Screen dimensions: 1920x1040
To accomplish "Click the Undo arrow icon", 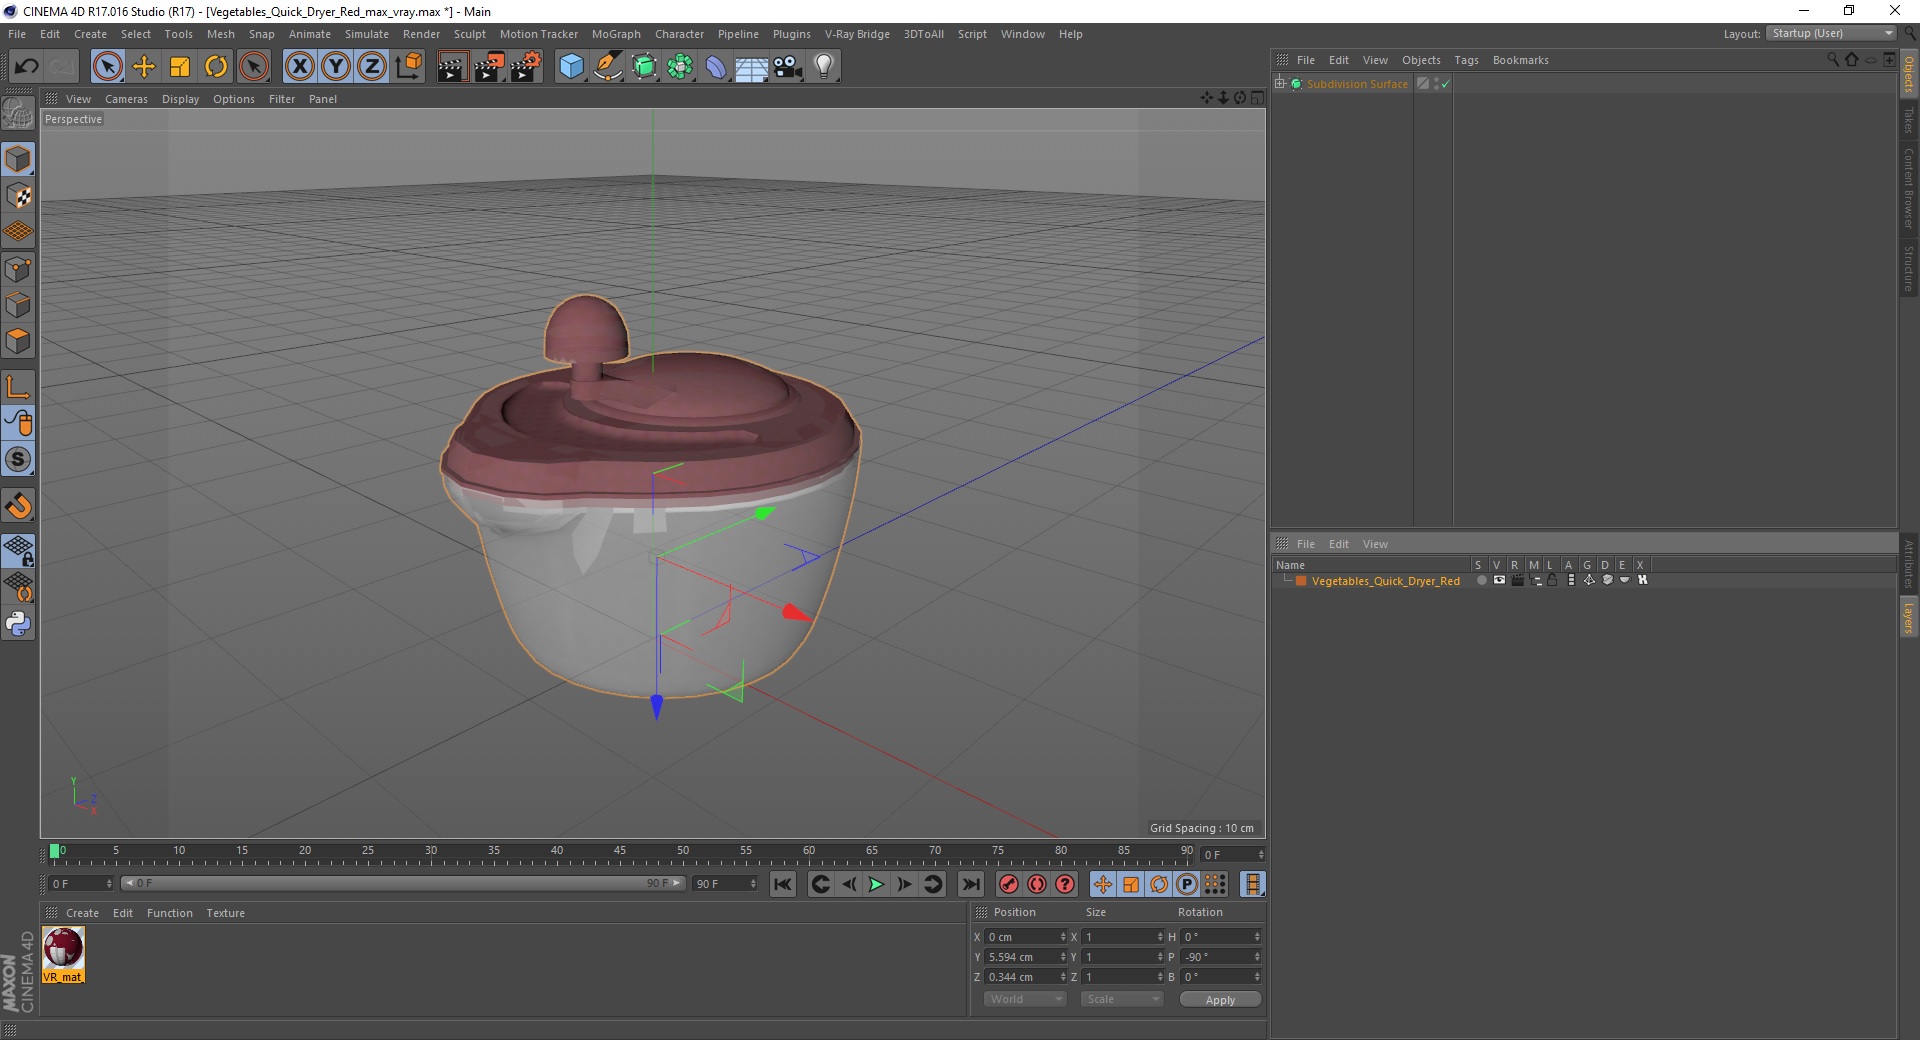I will [x=27, y=67].
